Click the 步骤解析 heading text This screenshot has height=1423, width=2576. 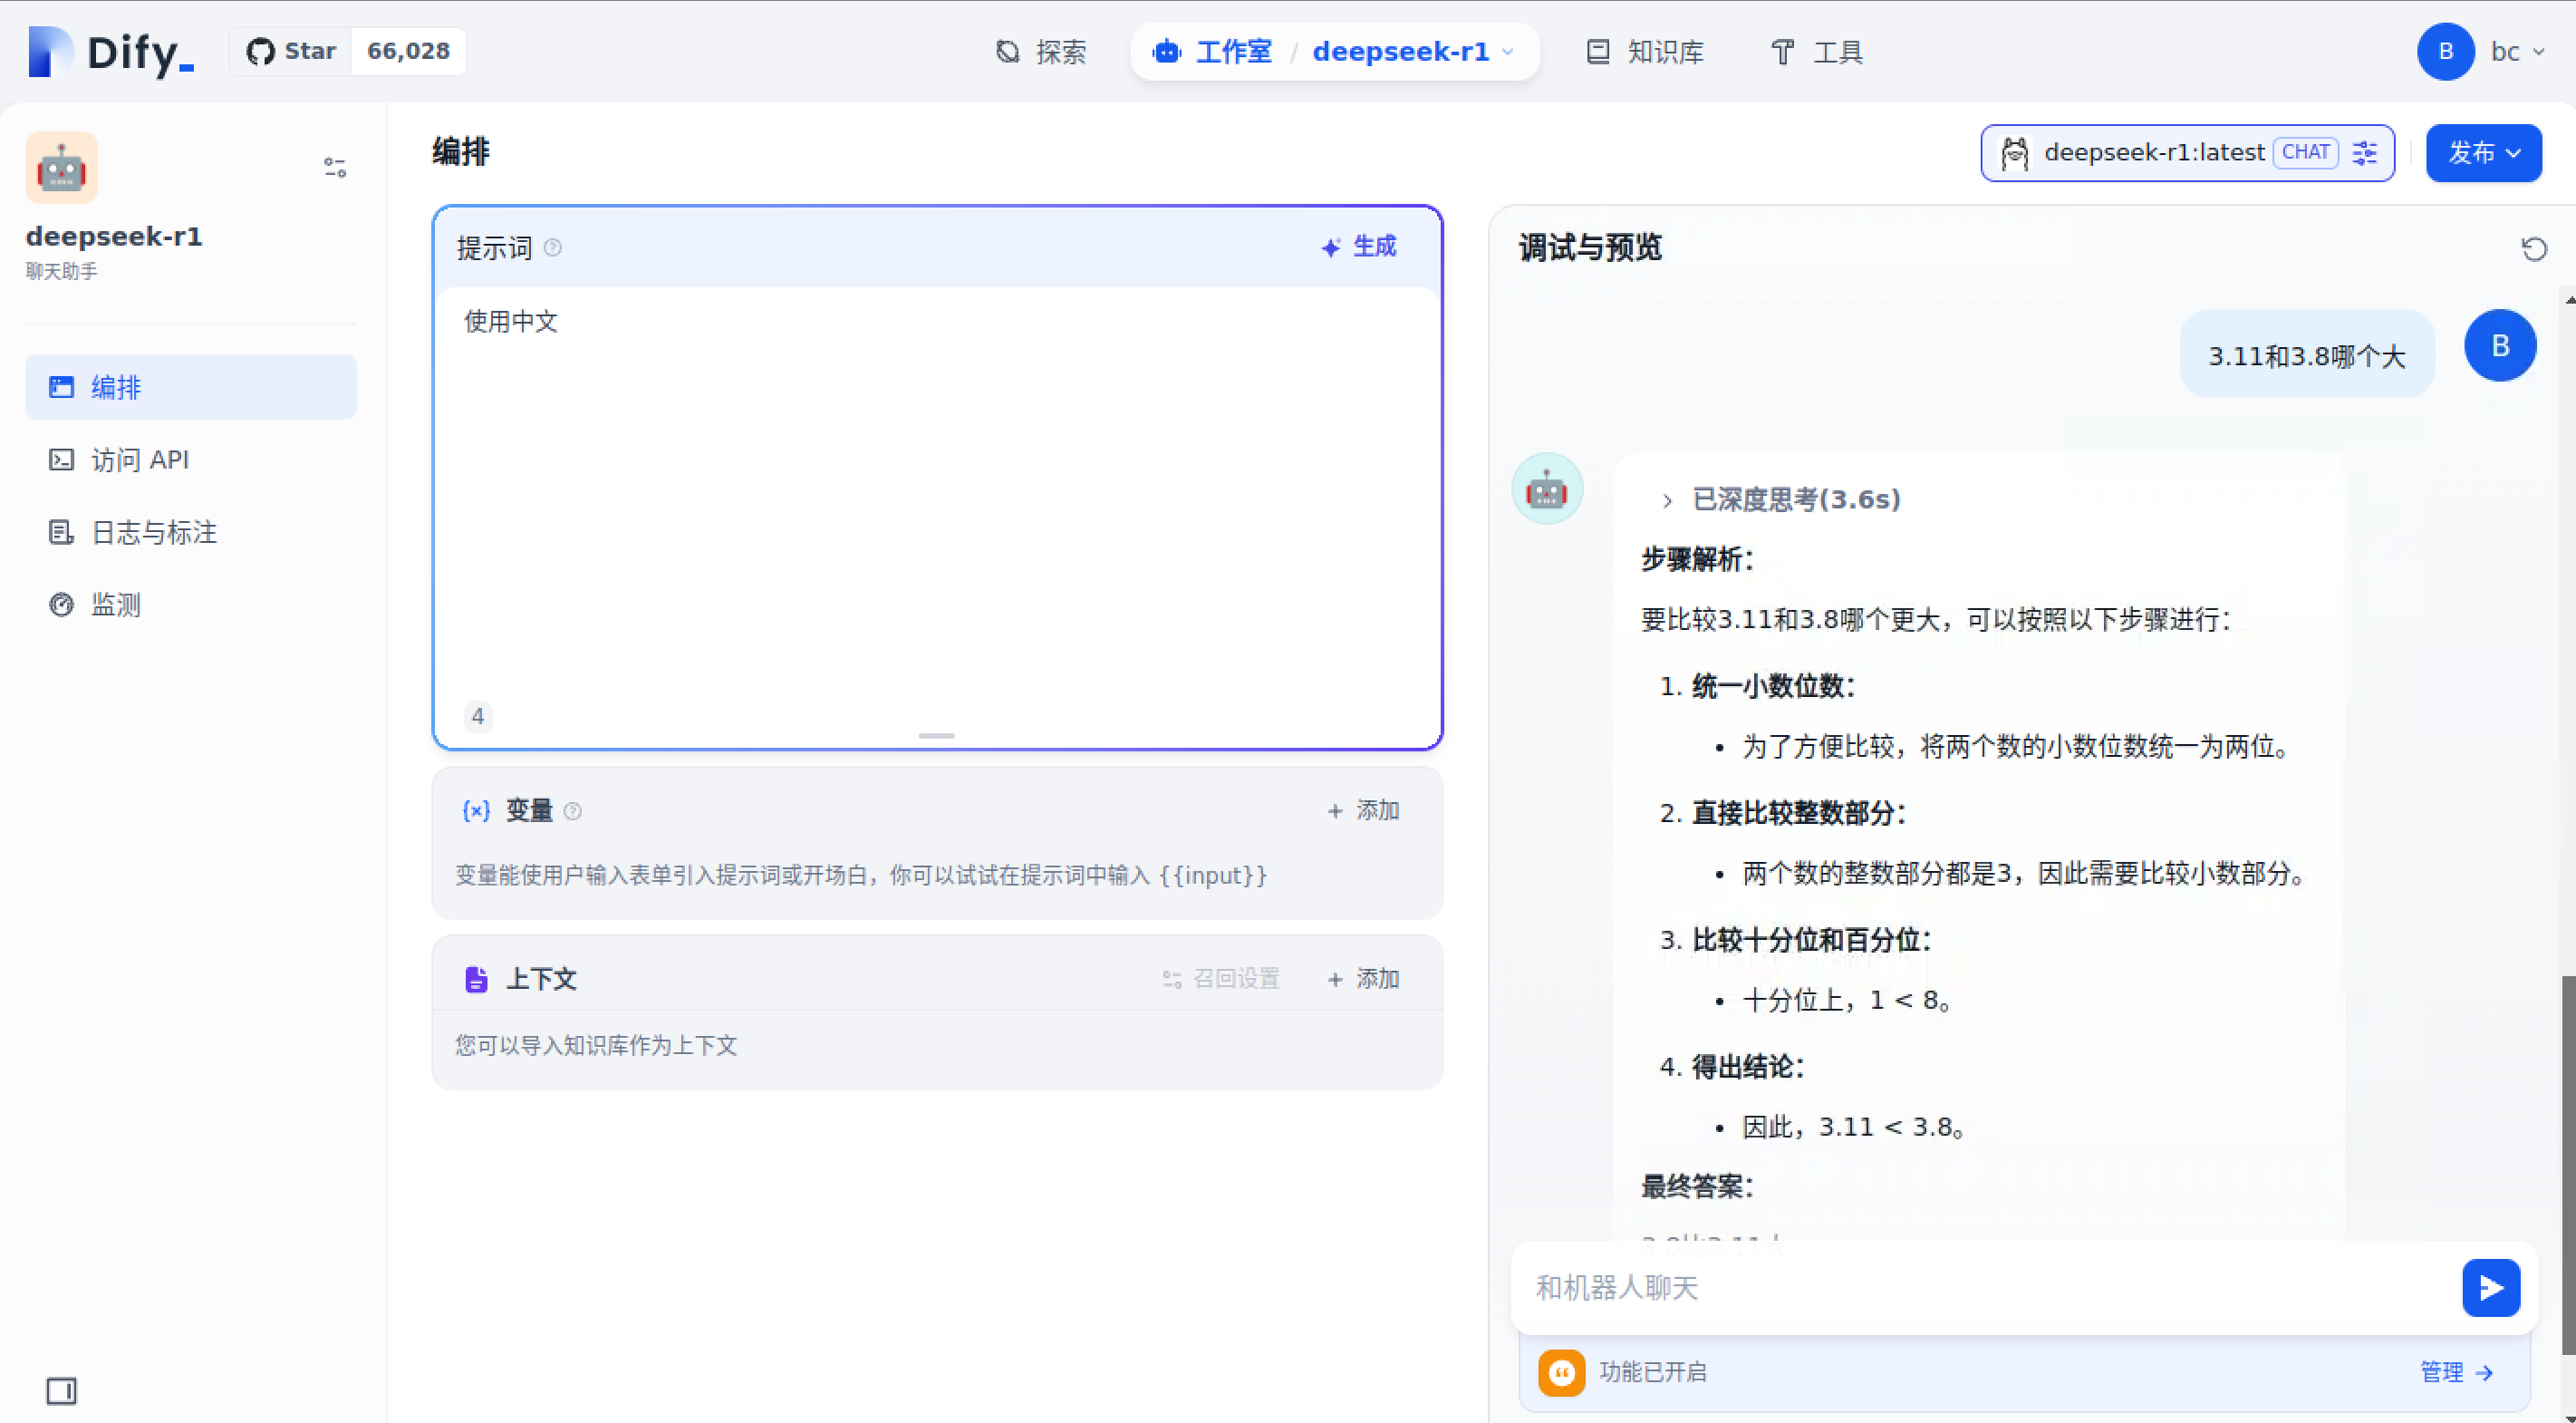tap(1697, 560)
